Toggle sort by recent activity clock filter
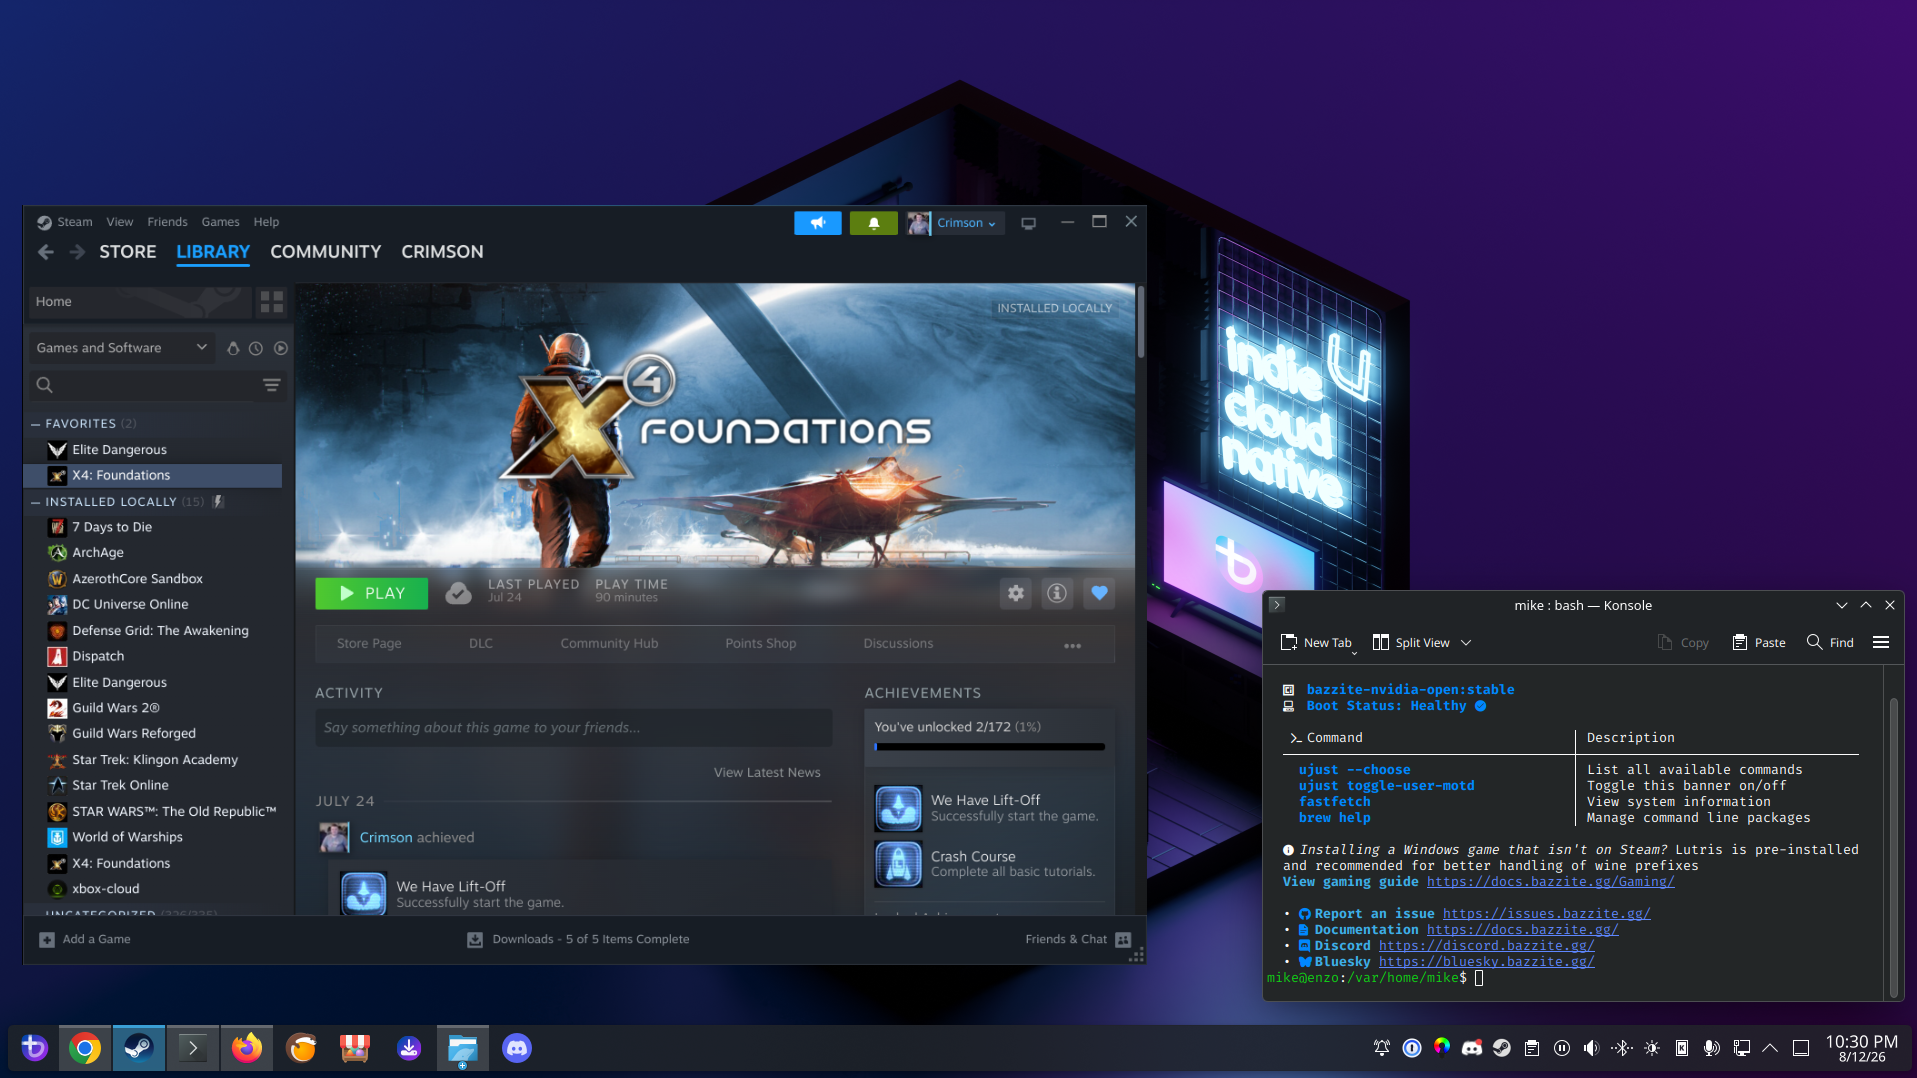1917x1078 pixels. pos(256,348)
